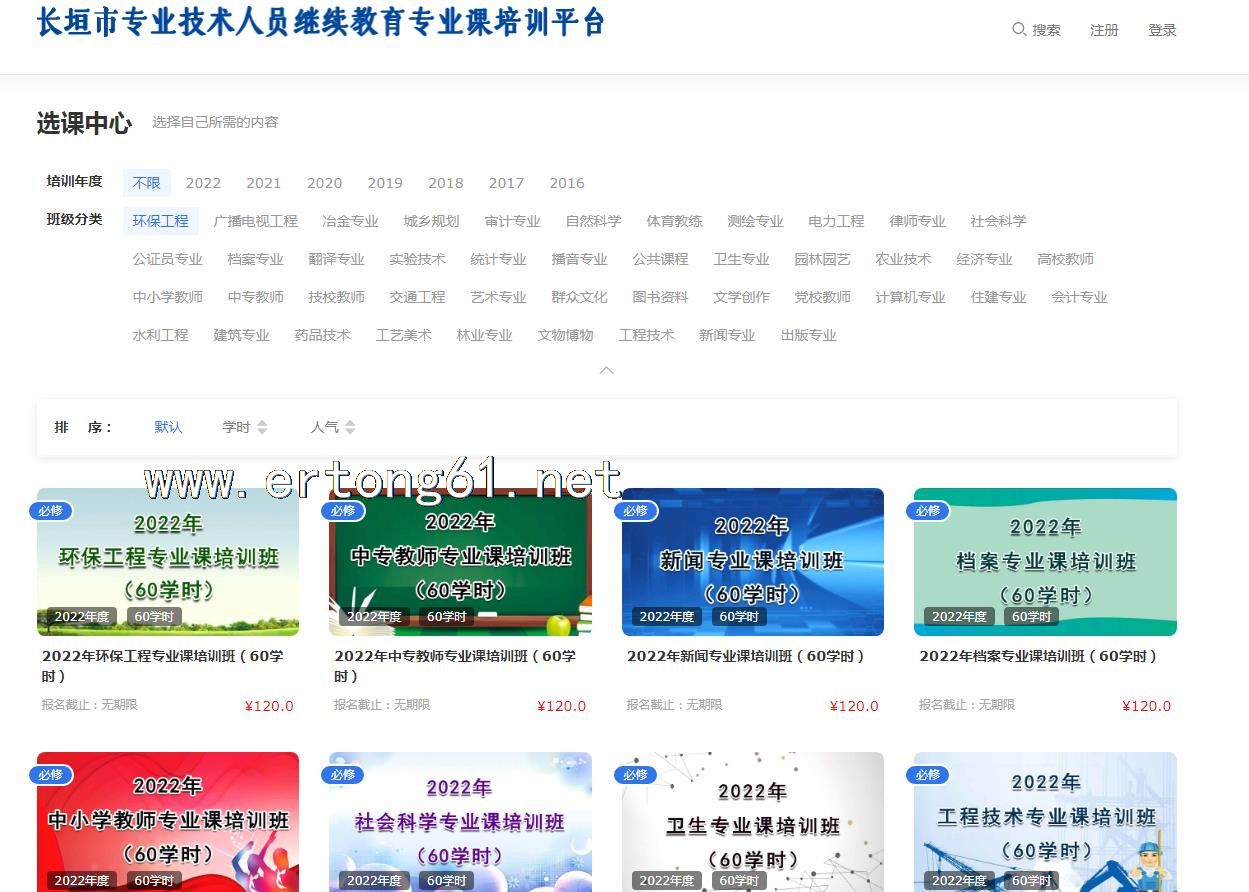Select the 默认 sort option
1249x892 pixels.
click(168, 427)
